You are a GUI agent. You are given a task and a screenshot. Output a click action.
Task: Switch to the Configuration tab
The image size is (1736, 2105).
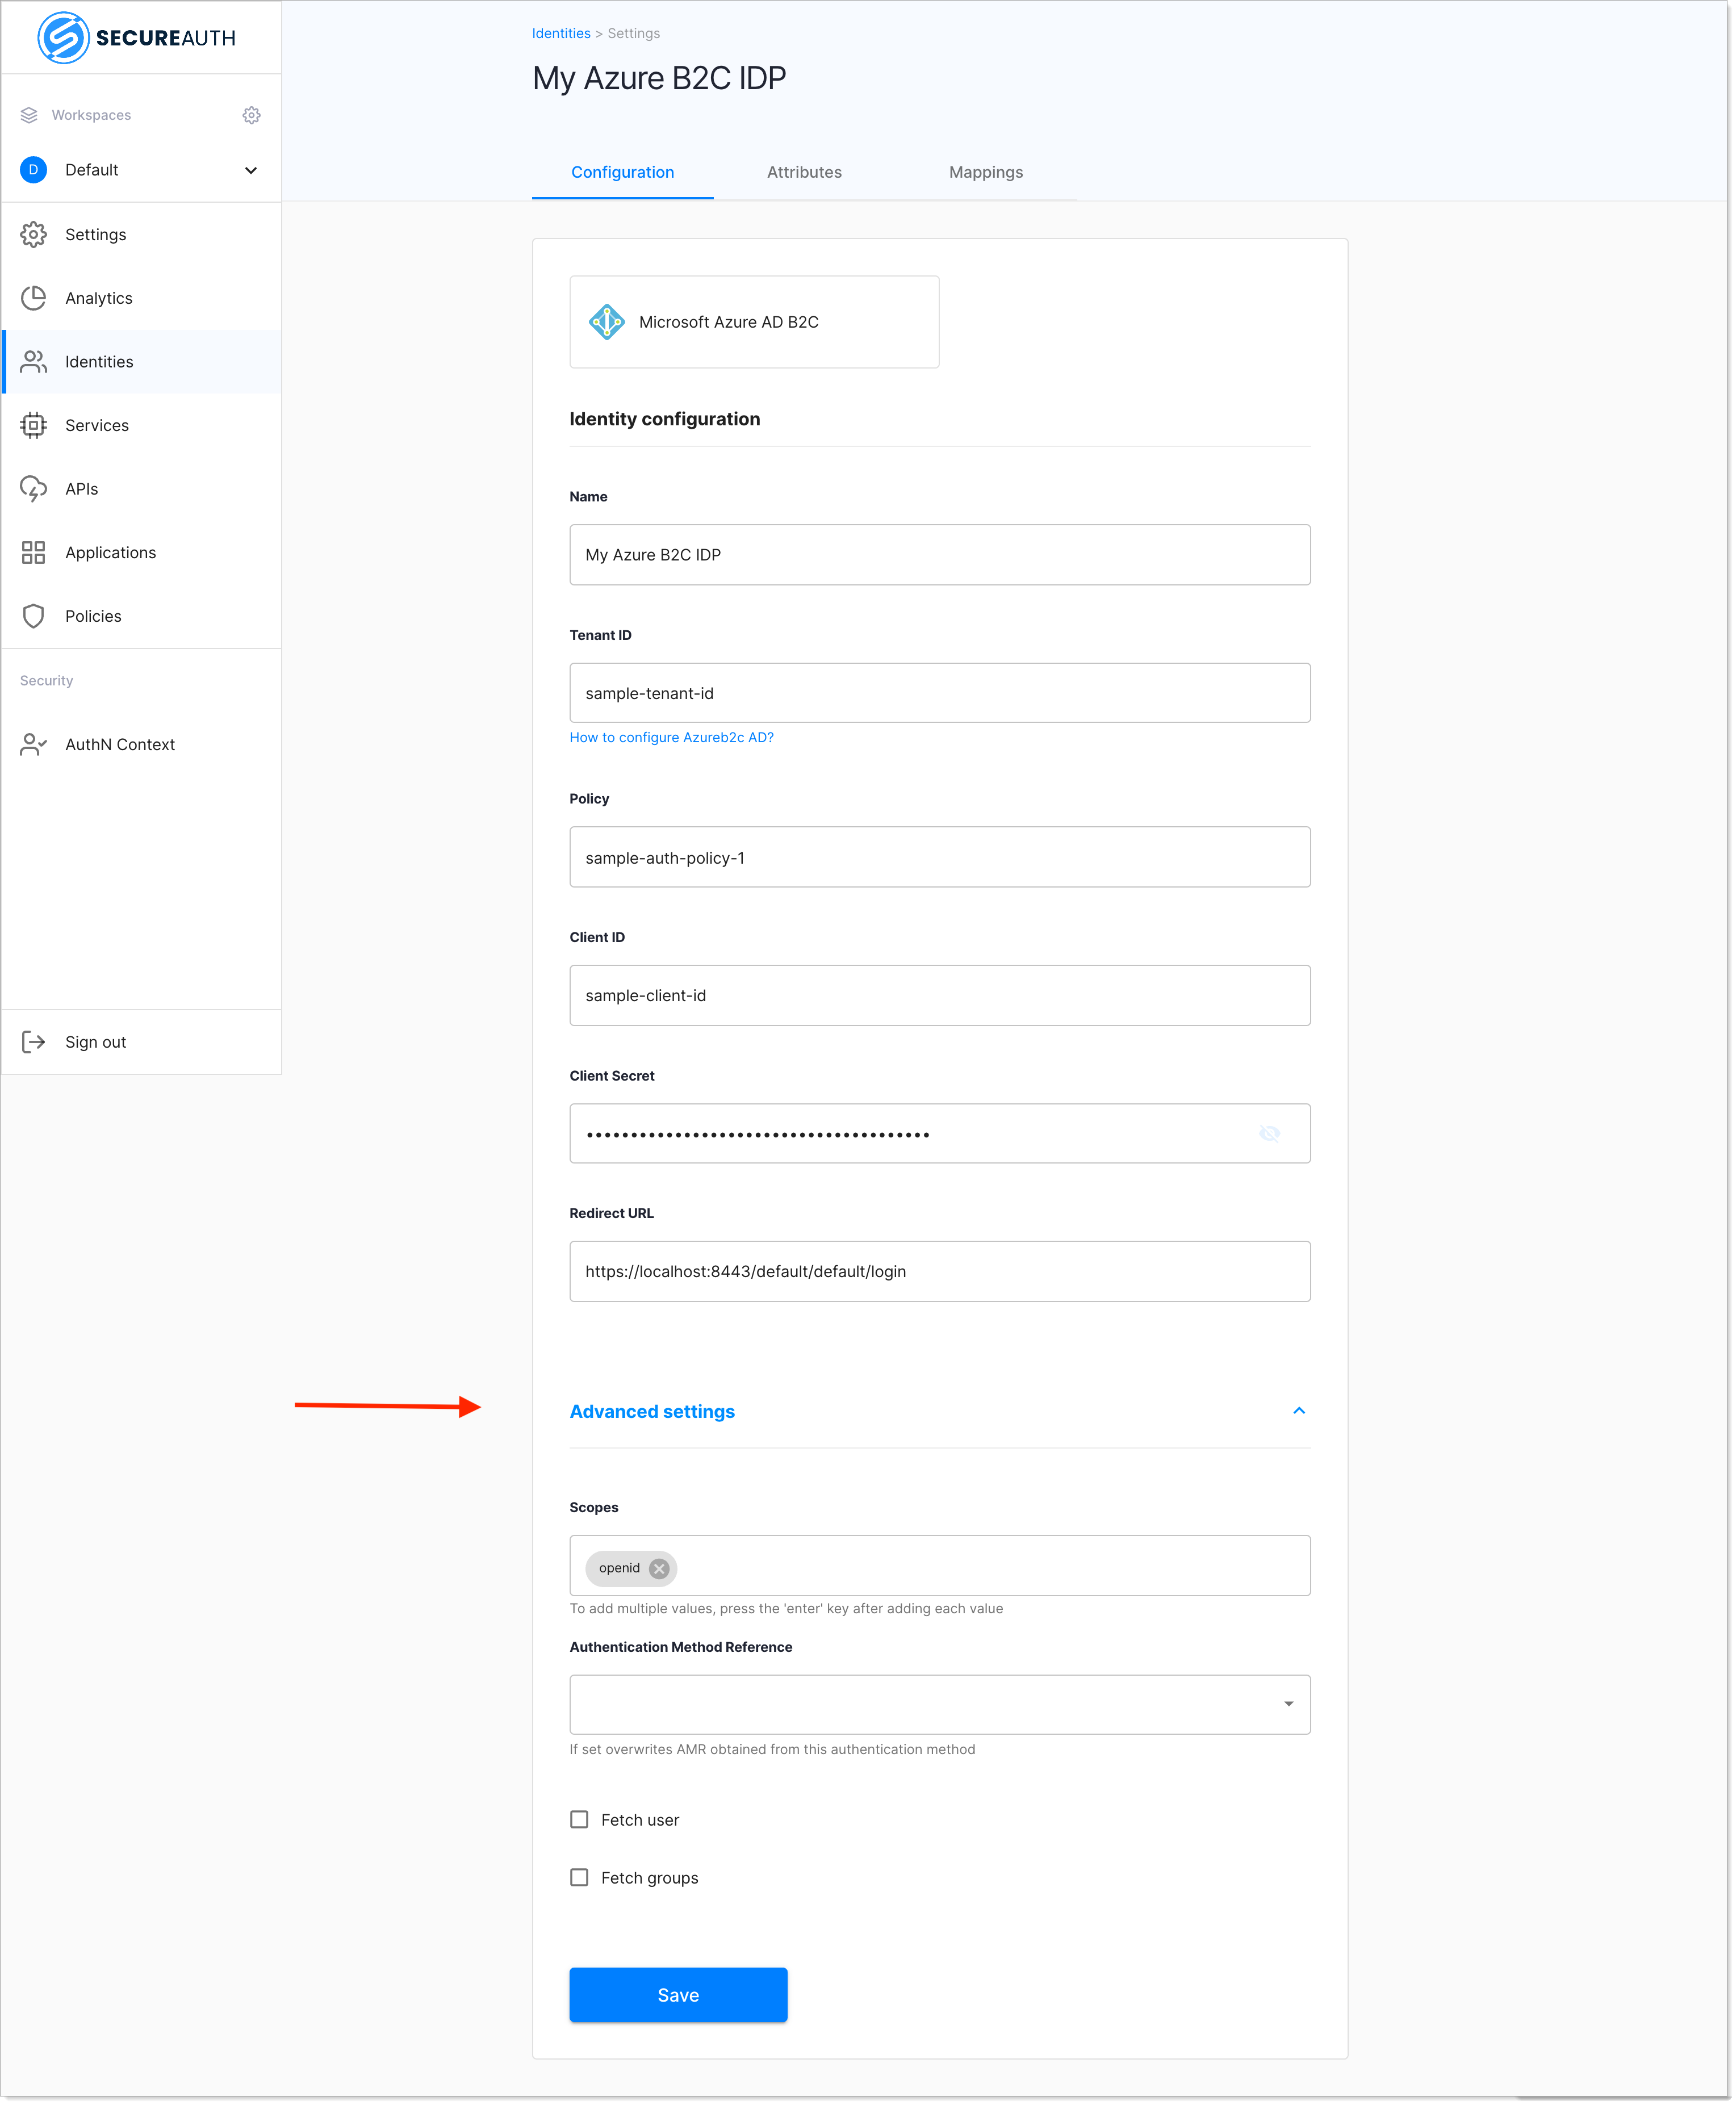[x=623, y=172]
